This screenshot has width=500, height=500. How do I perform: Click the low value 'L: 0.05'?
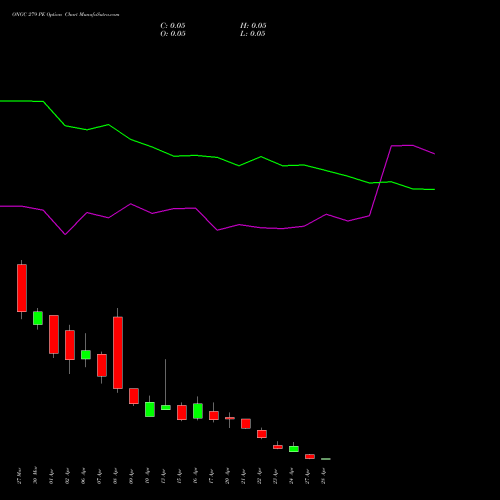(x=253, y=34)
